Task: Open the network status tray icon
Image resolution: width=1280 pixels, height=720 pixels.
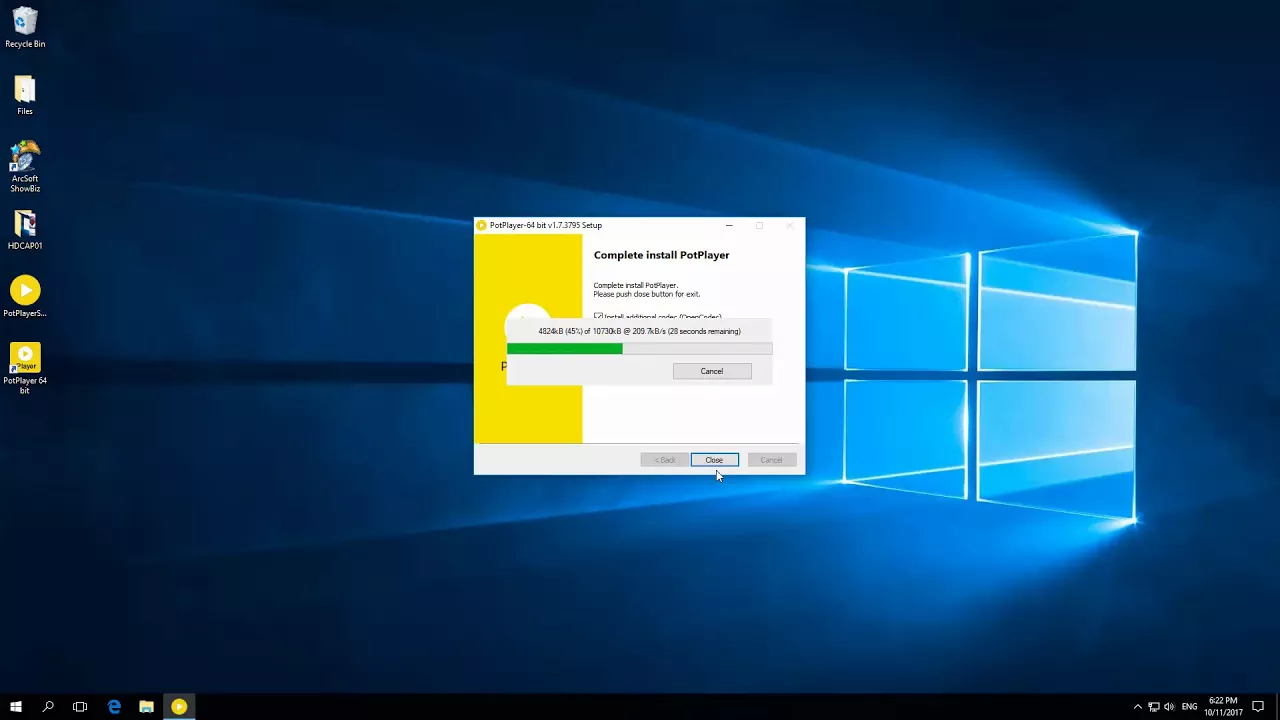Action: [x=1153, y=707]
